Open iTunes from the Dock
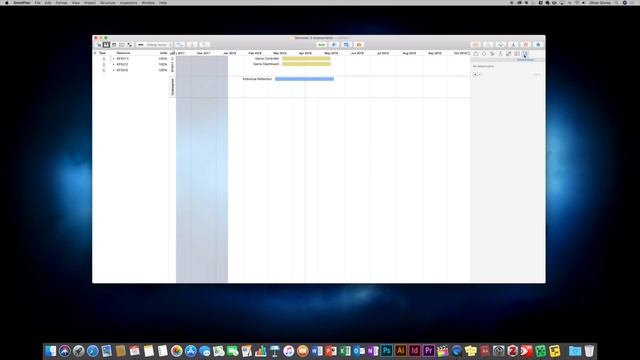Image resolution: width=640 pixels, height=360 pixels. click(x=289, y=351)
